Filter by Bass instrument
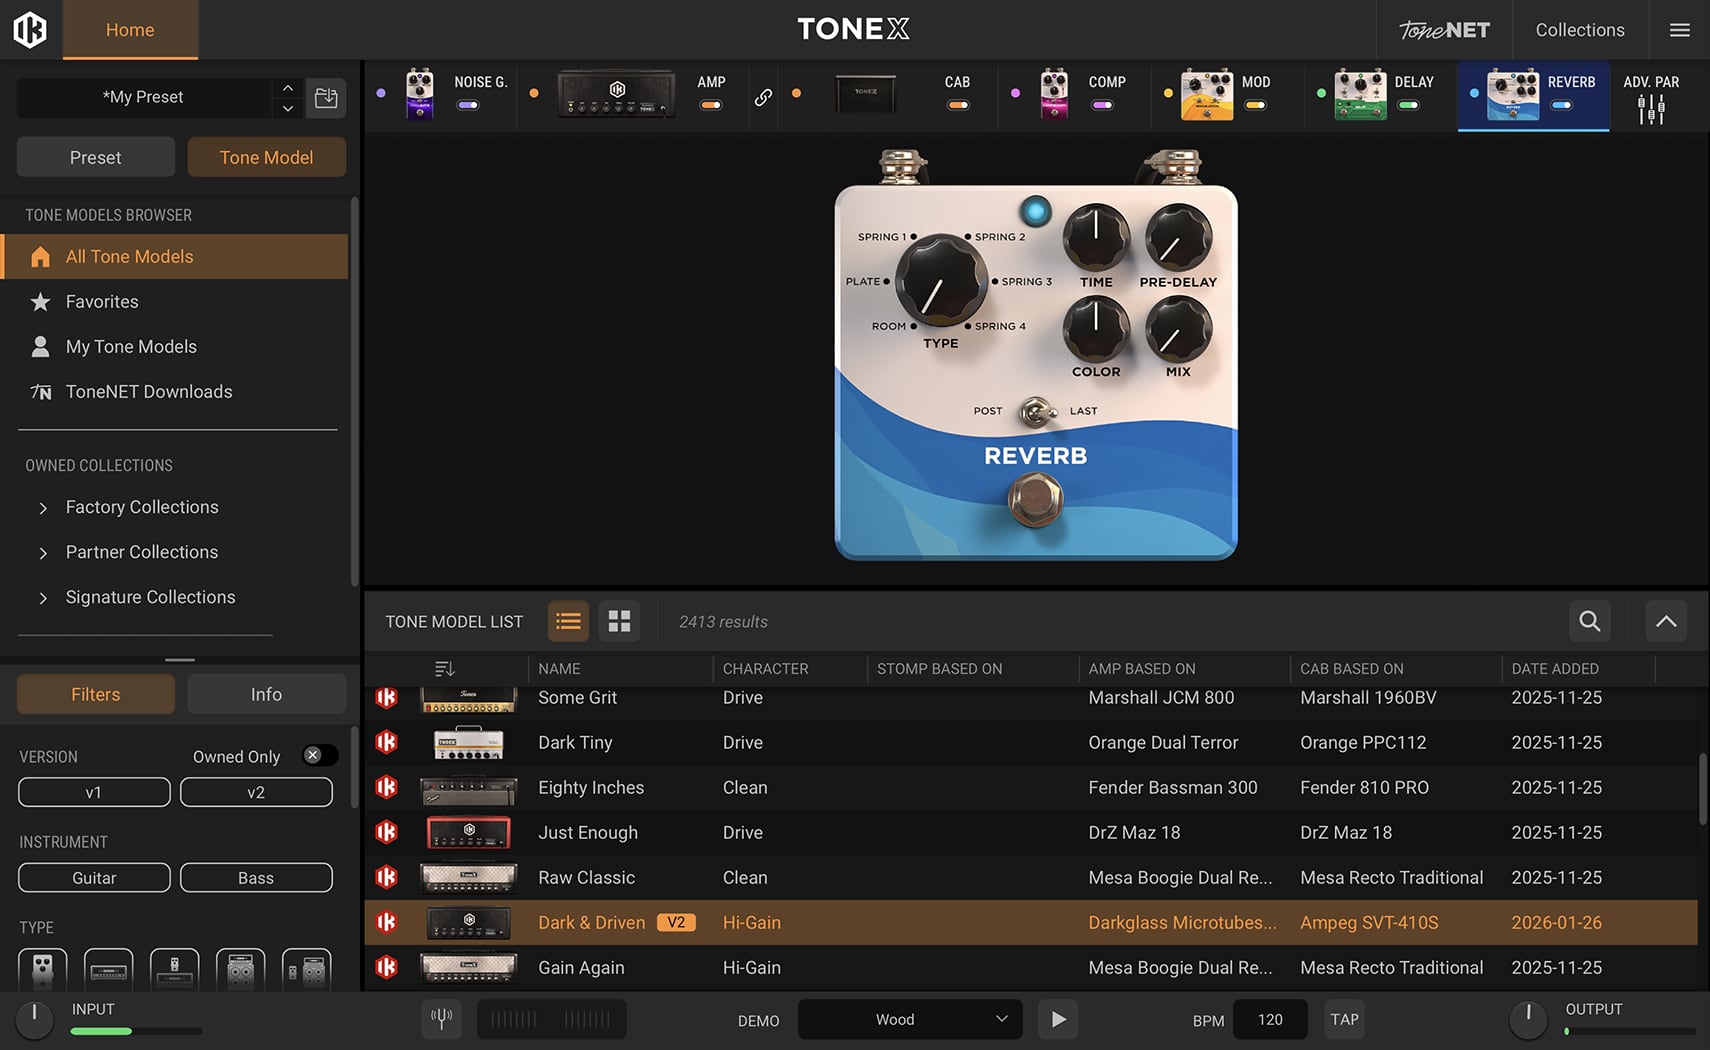This screenshot has width=1710, height=1050. tap(256, 877)
